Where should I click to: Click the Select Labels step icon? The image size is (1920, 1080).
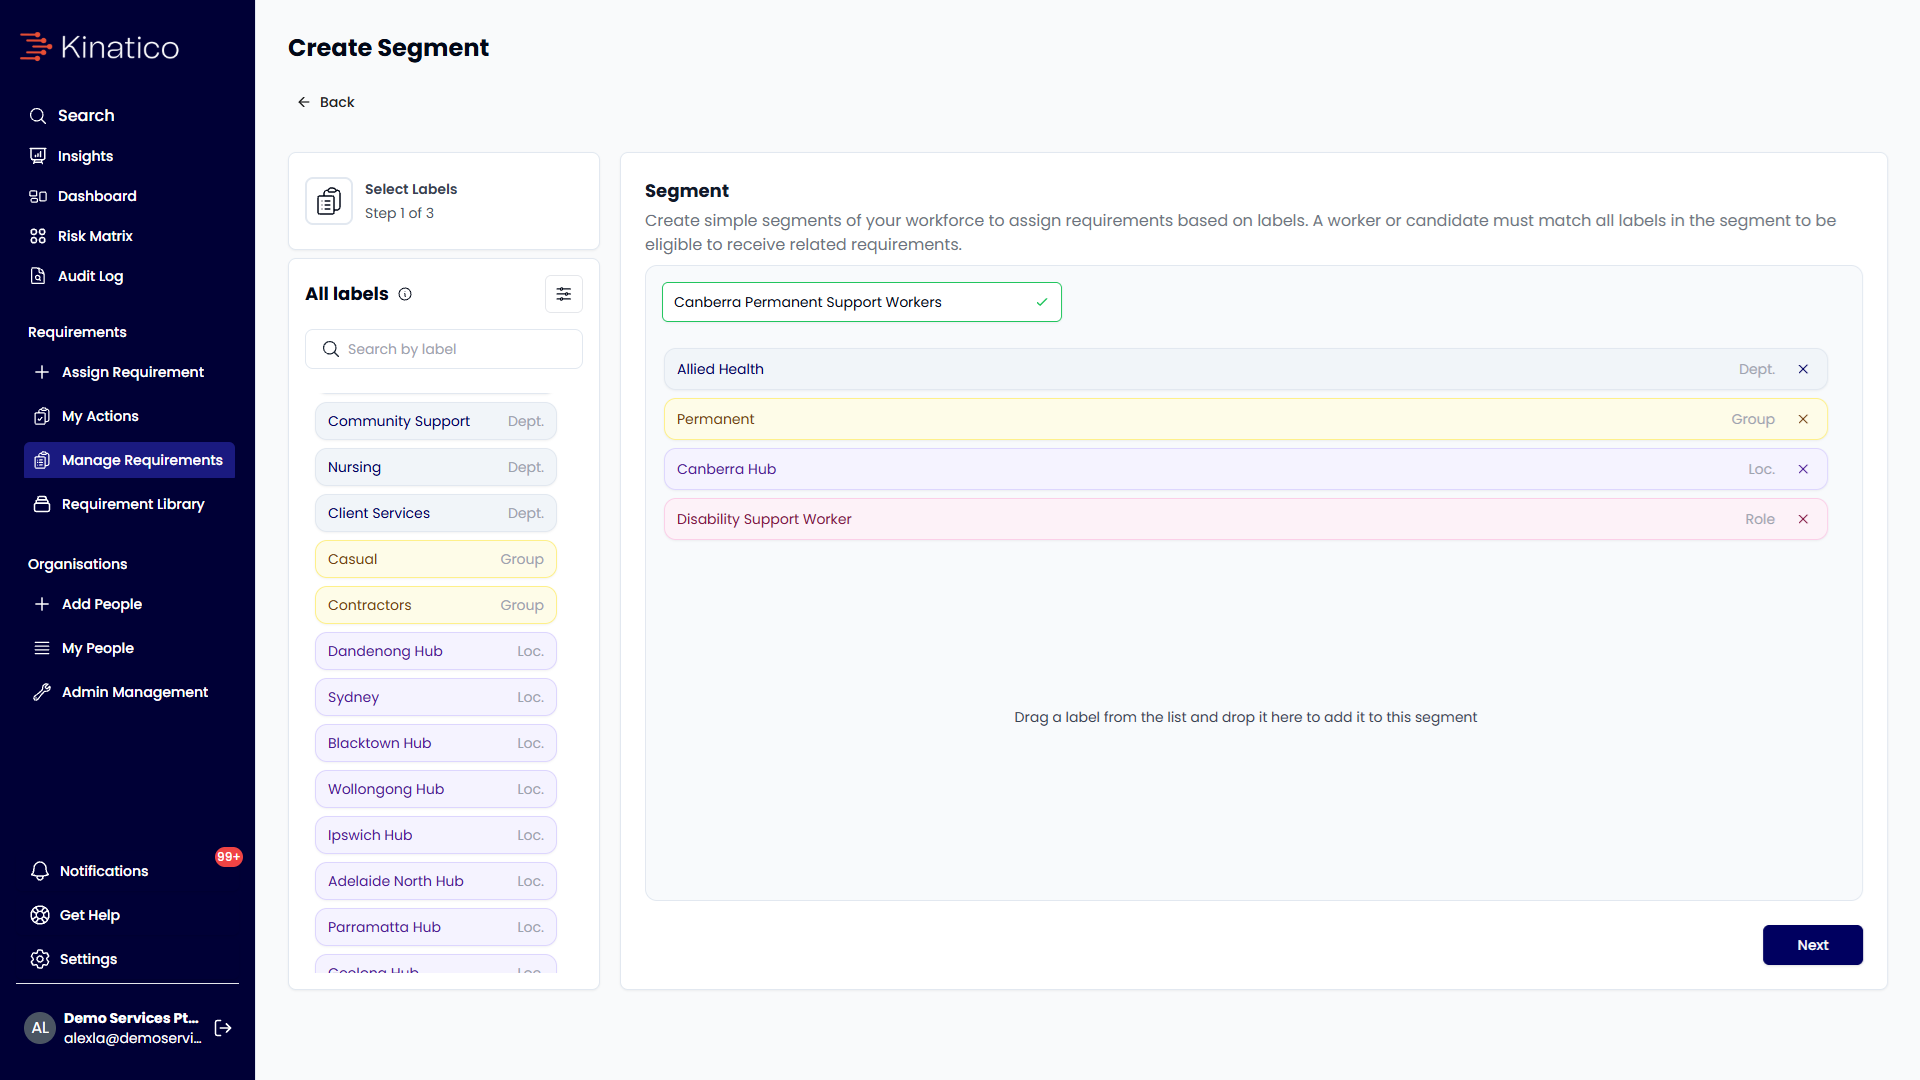coord(329,201)
